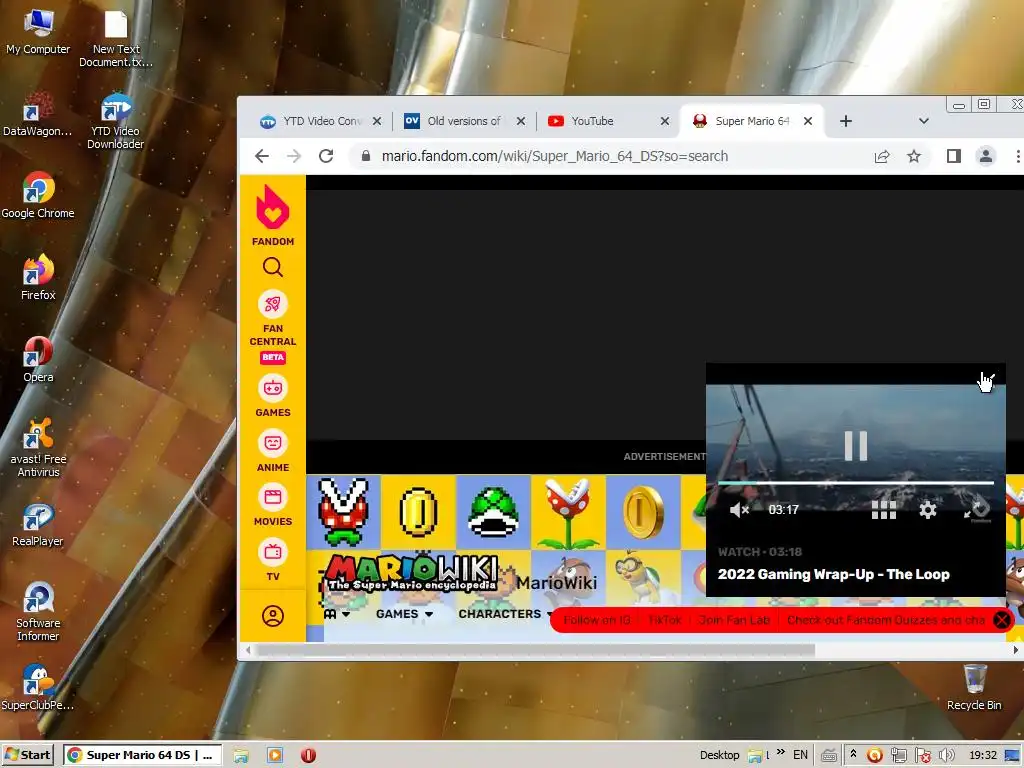Open the tab search dropdown chevron
The height and width of the screenshot is (768, 1024).
923,121
